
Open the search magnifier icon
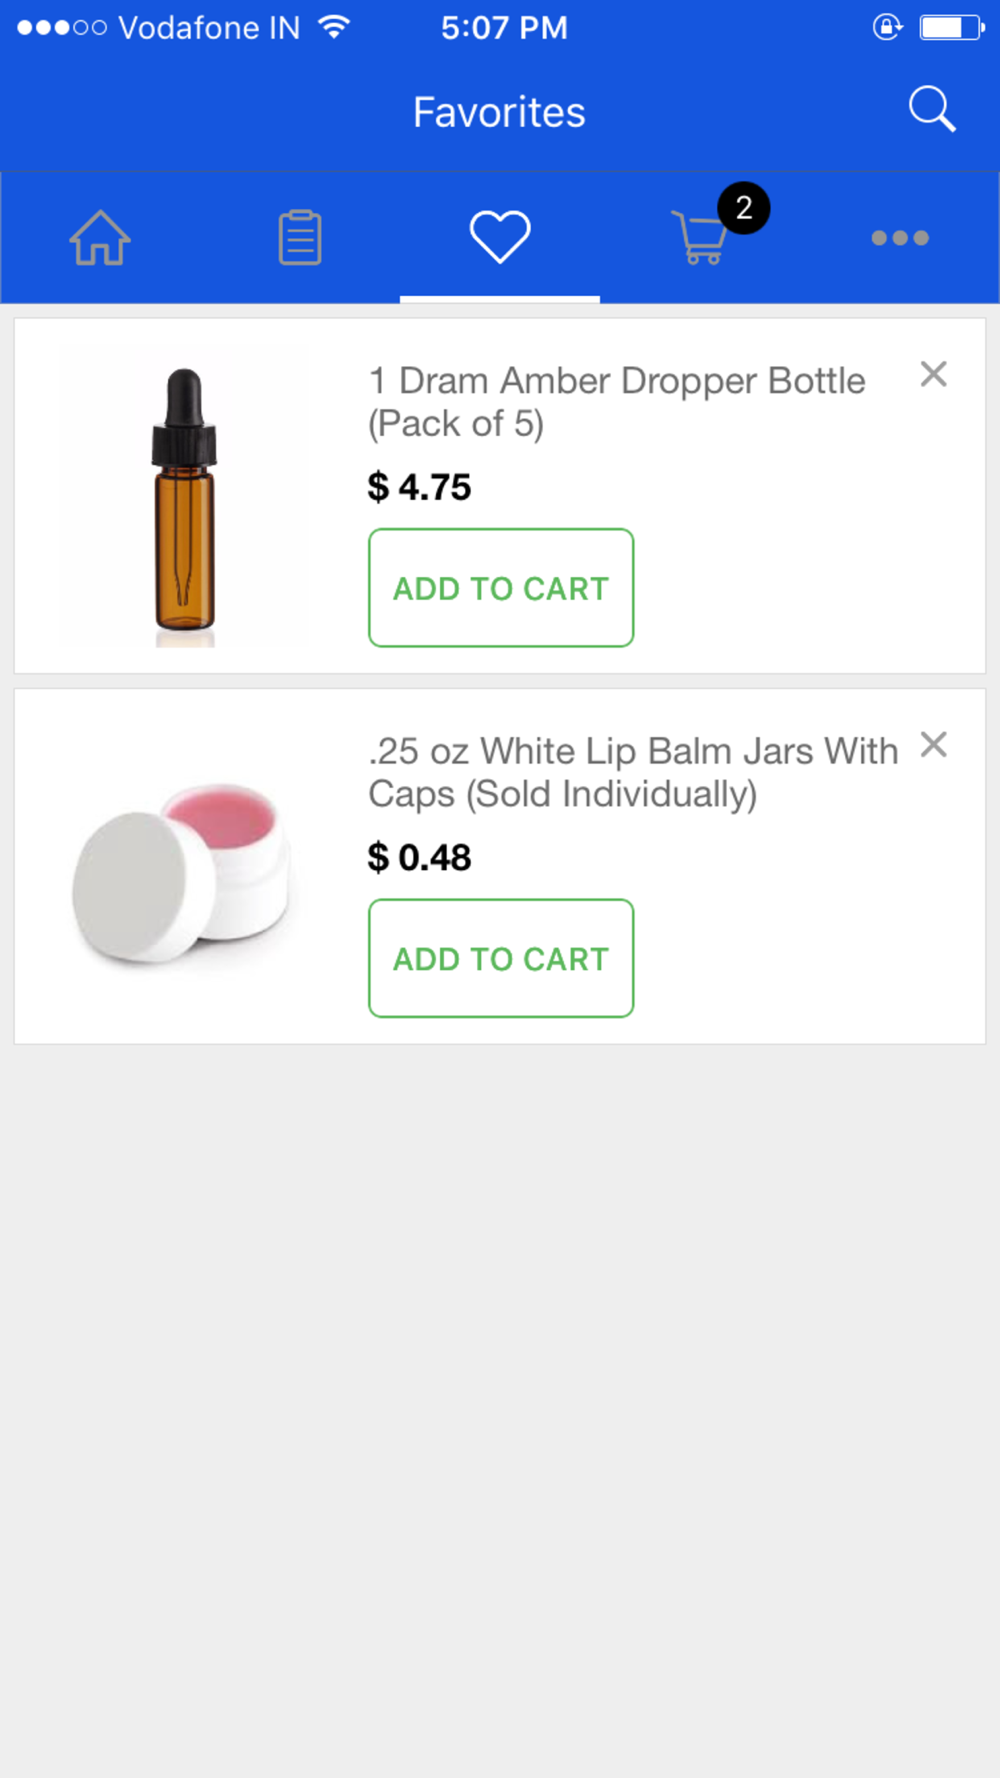tap(932, 110)
